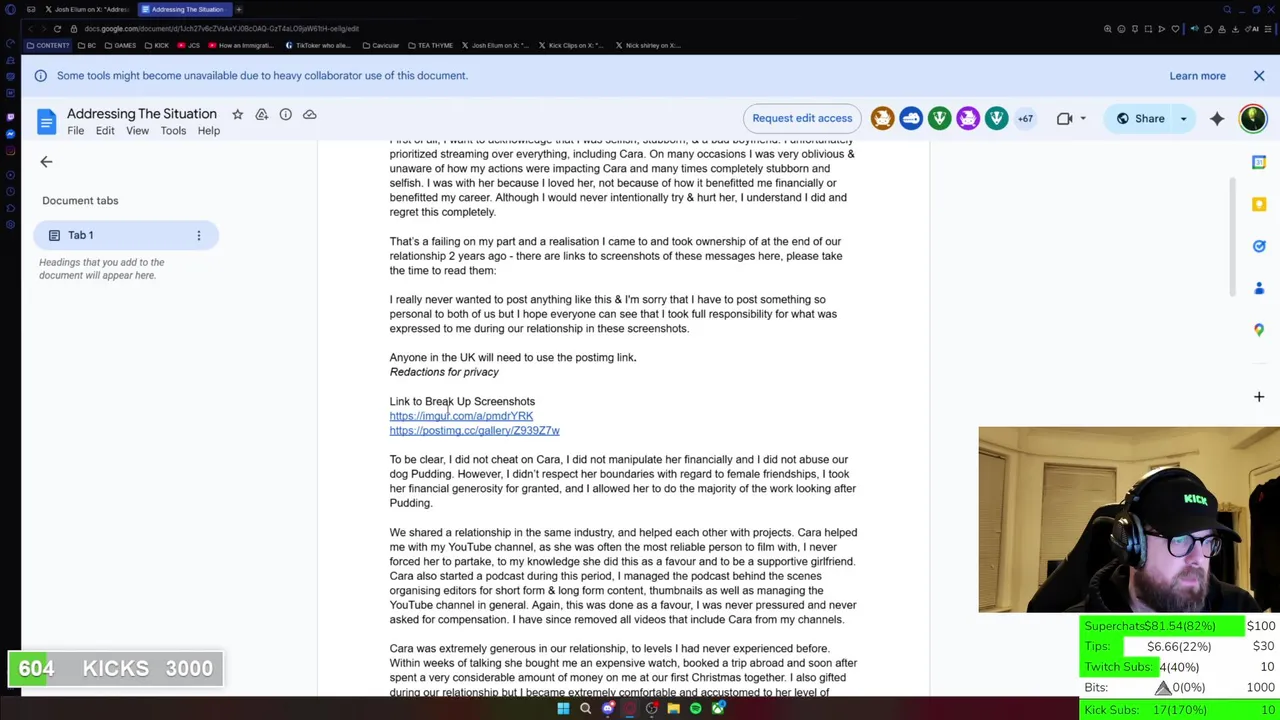Open Google account profile avatar
The image size is (1280, 720).
coord(1253,118)
